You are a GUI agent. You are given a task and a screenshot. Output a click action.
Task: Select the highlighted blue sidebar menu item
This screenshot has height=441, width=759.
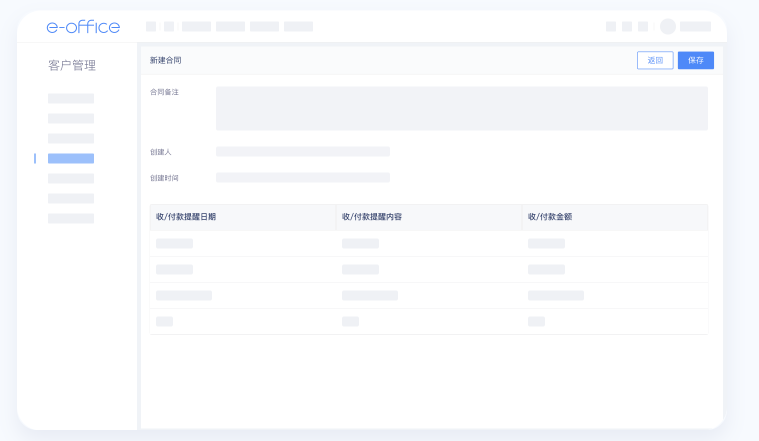click(x=71, y=158)
